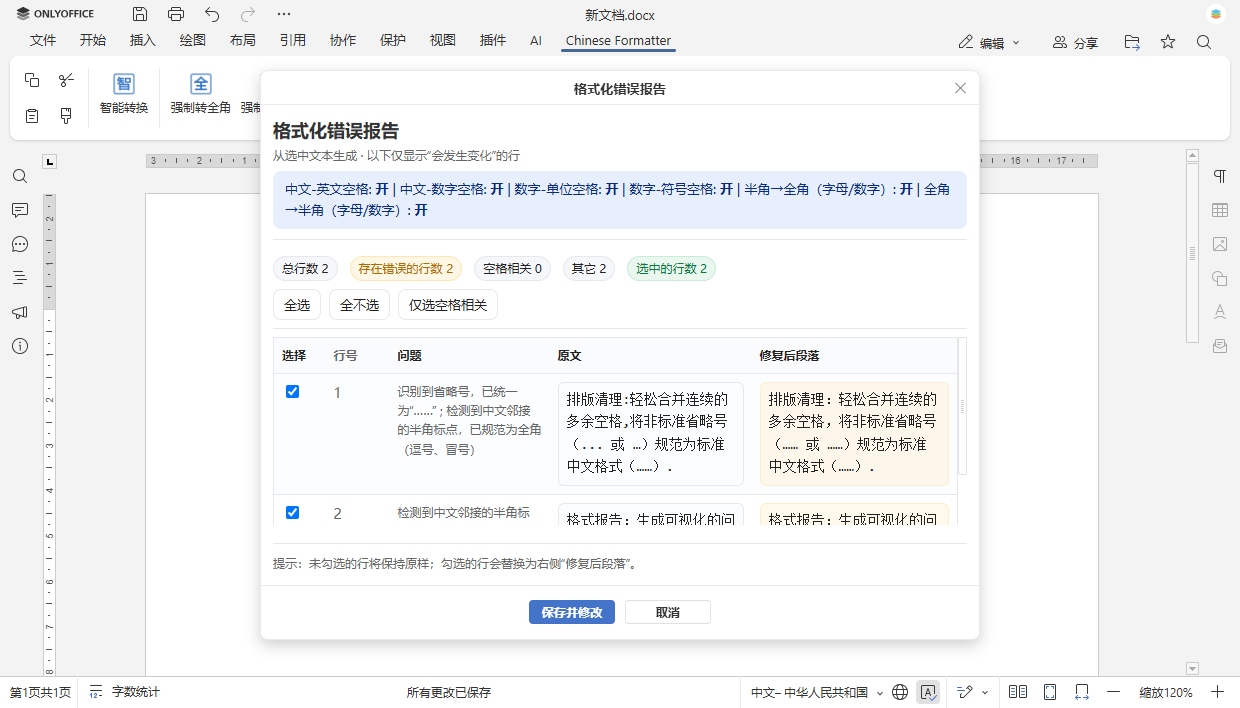The height and width of the screenshot is (708, 1240).
Task: Click 全不选 button
Action: (x=359, y=305)
